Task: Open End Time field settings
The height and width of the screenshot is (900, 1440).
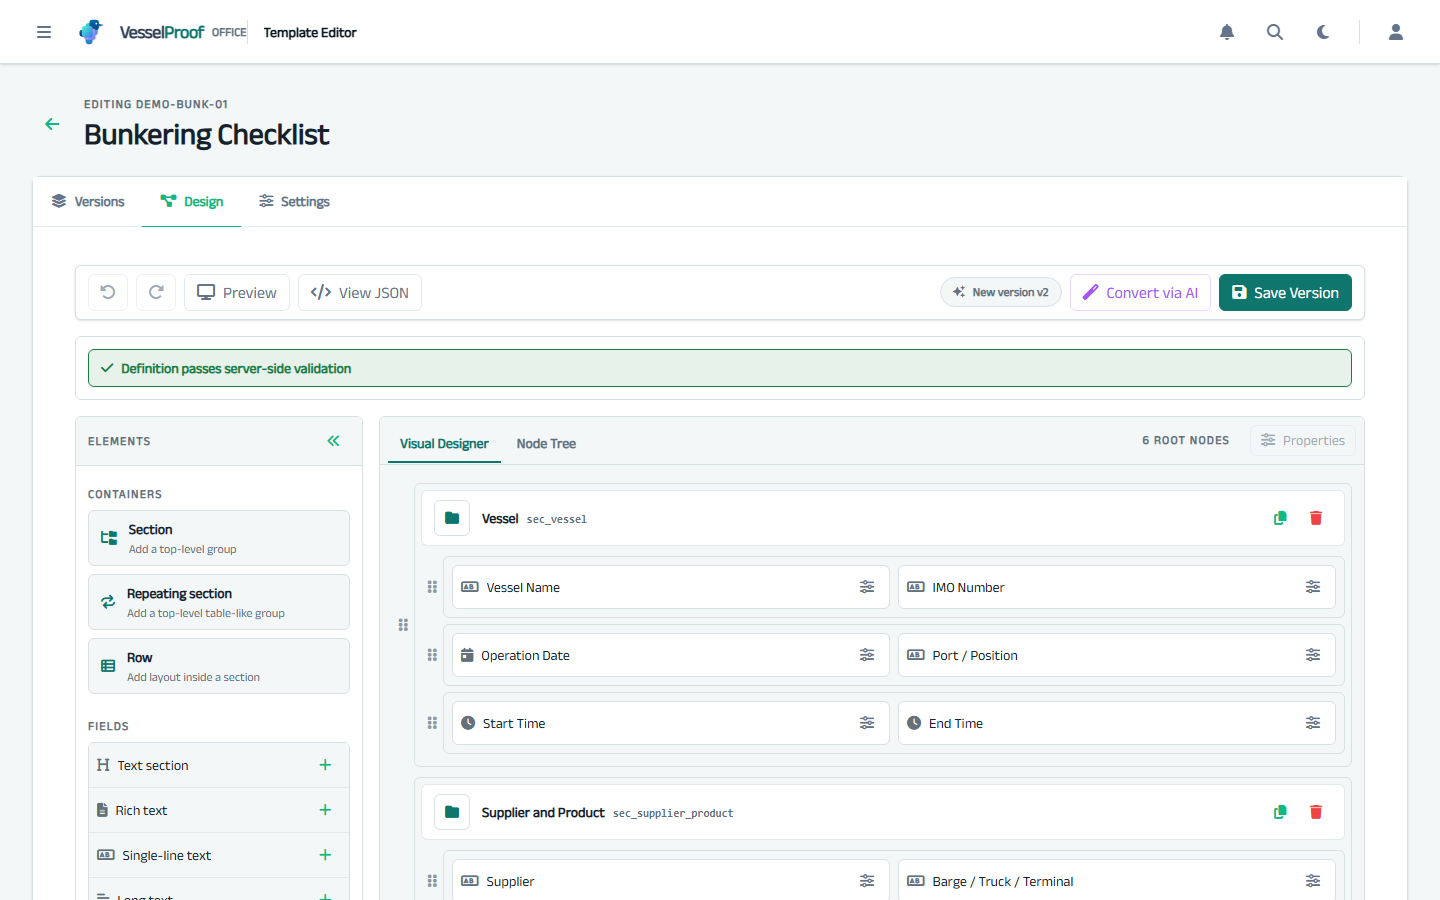Action: click(x=1313, y=723)
